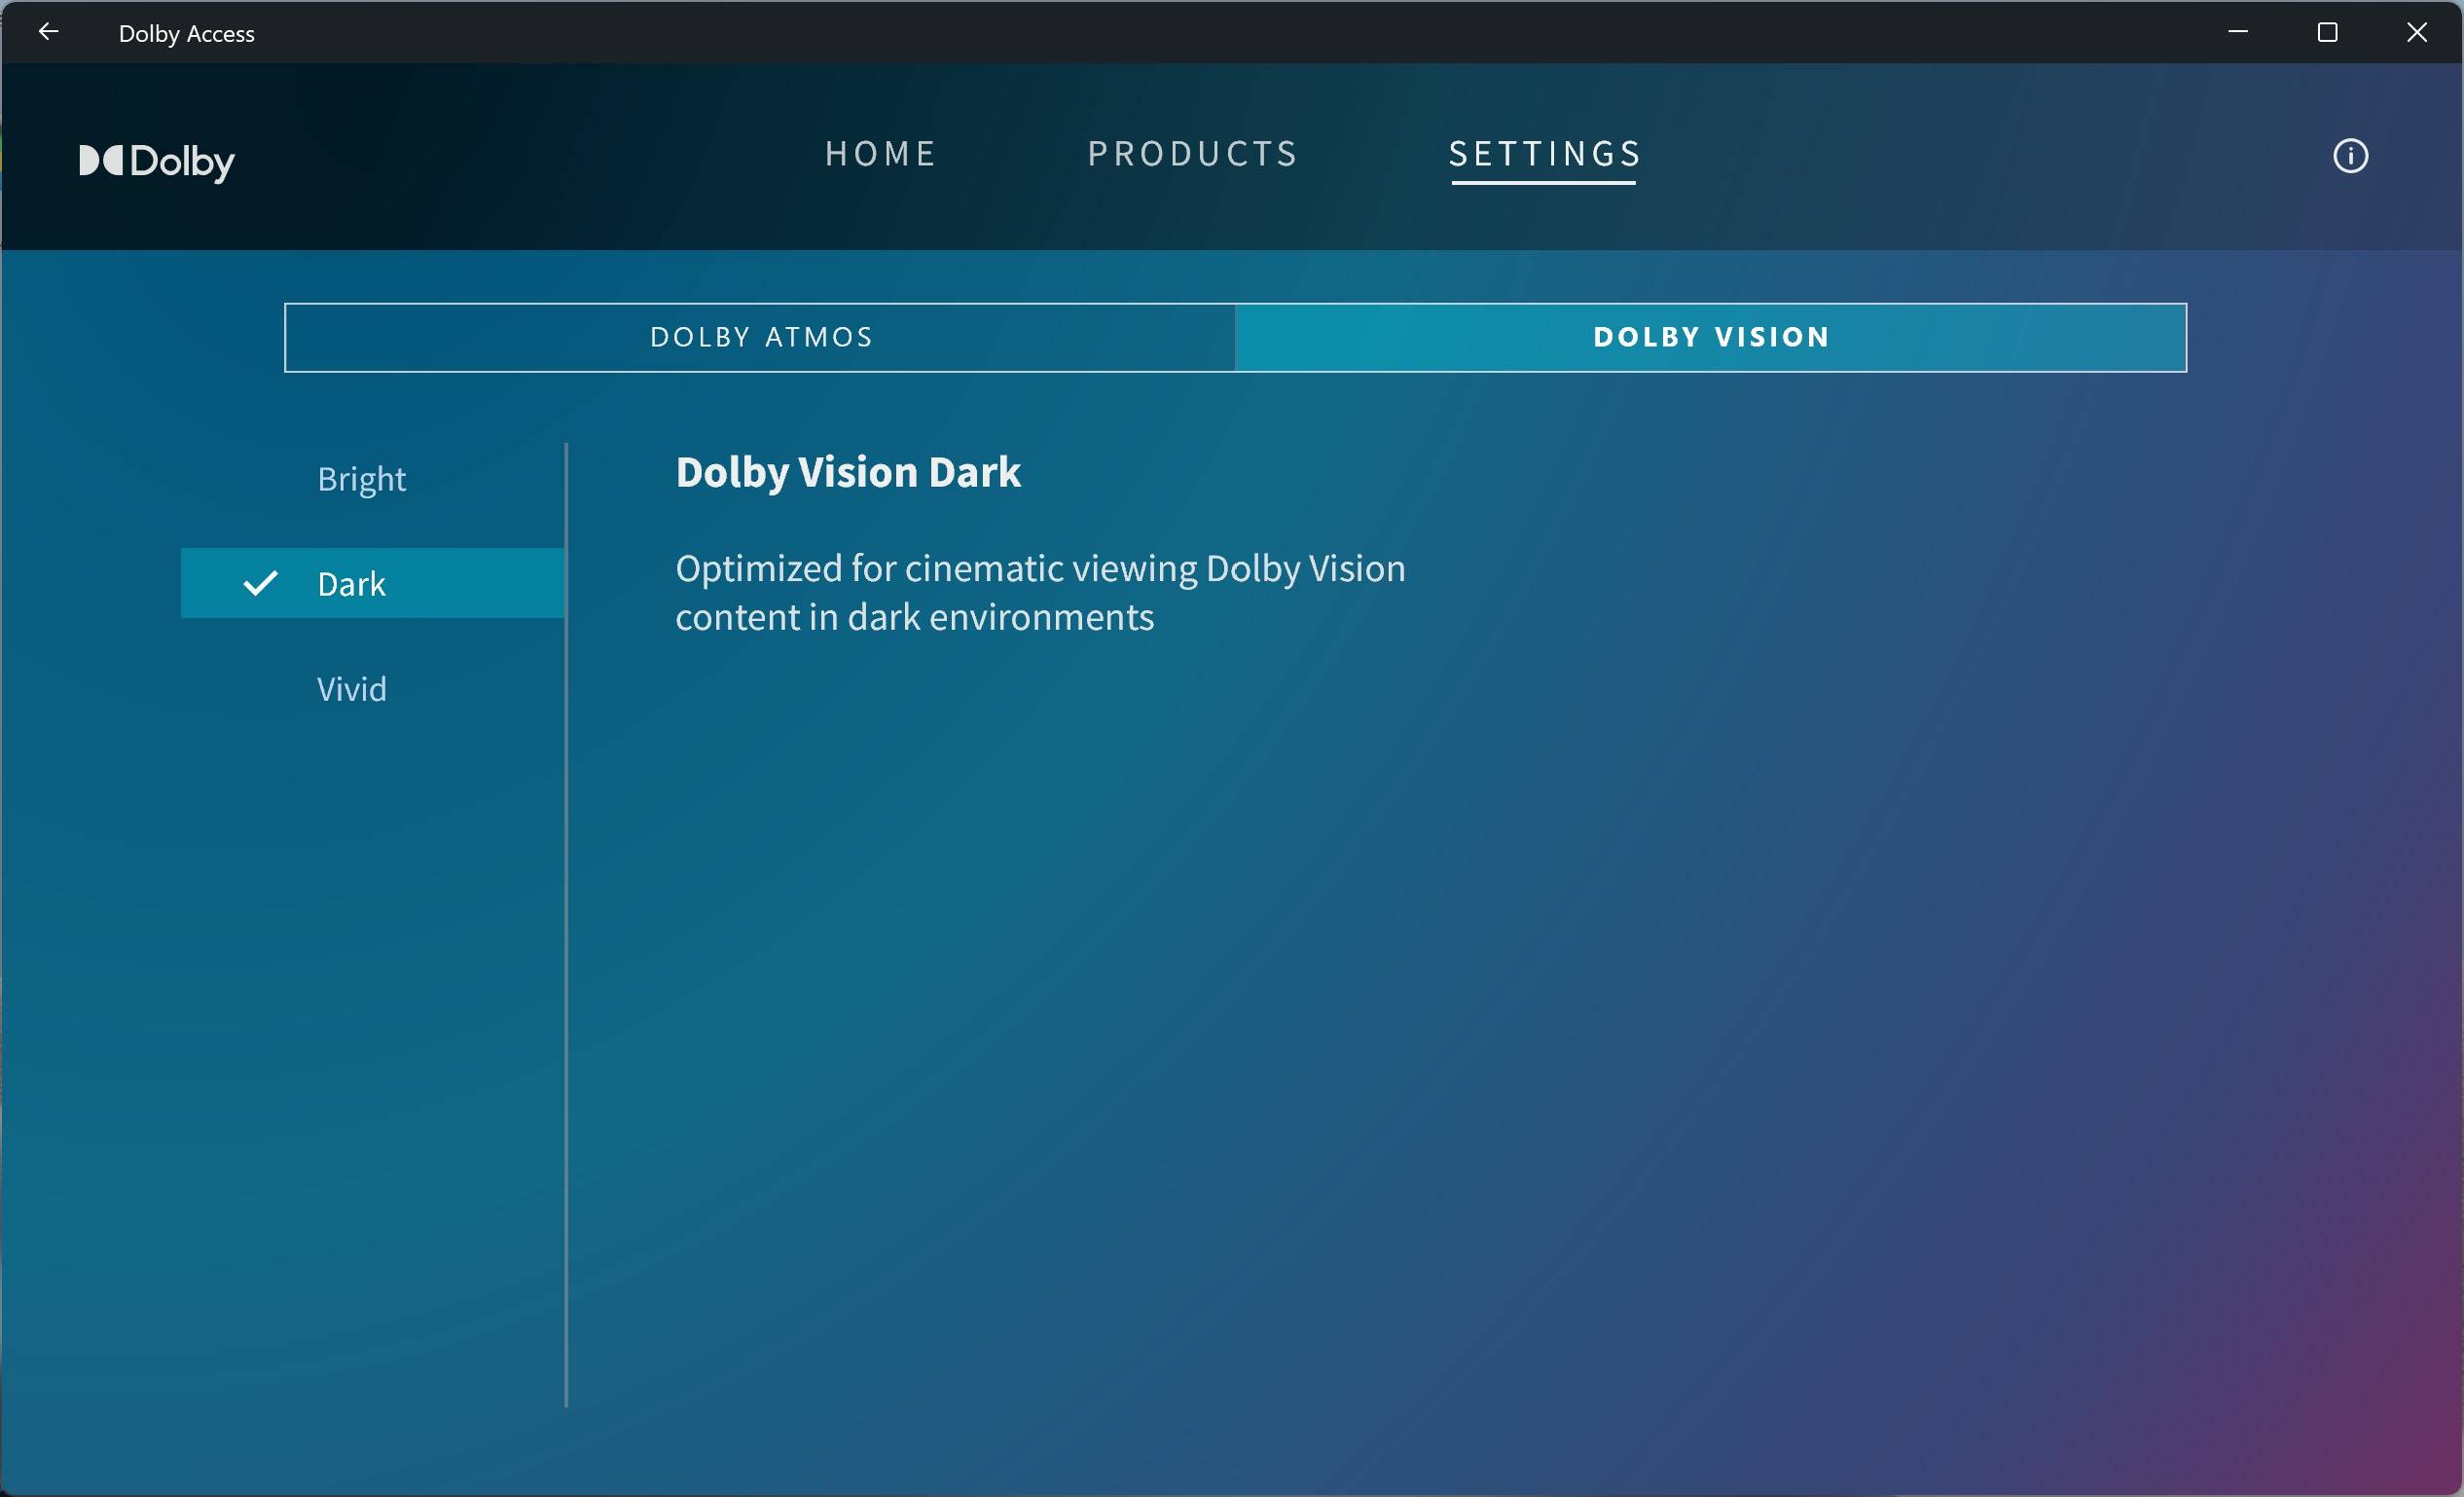The width and height of the screenshot is (2464, 1497).
Task: Click the vertical divider beside mode list
Action: (x=566, y=925)
